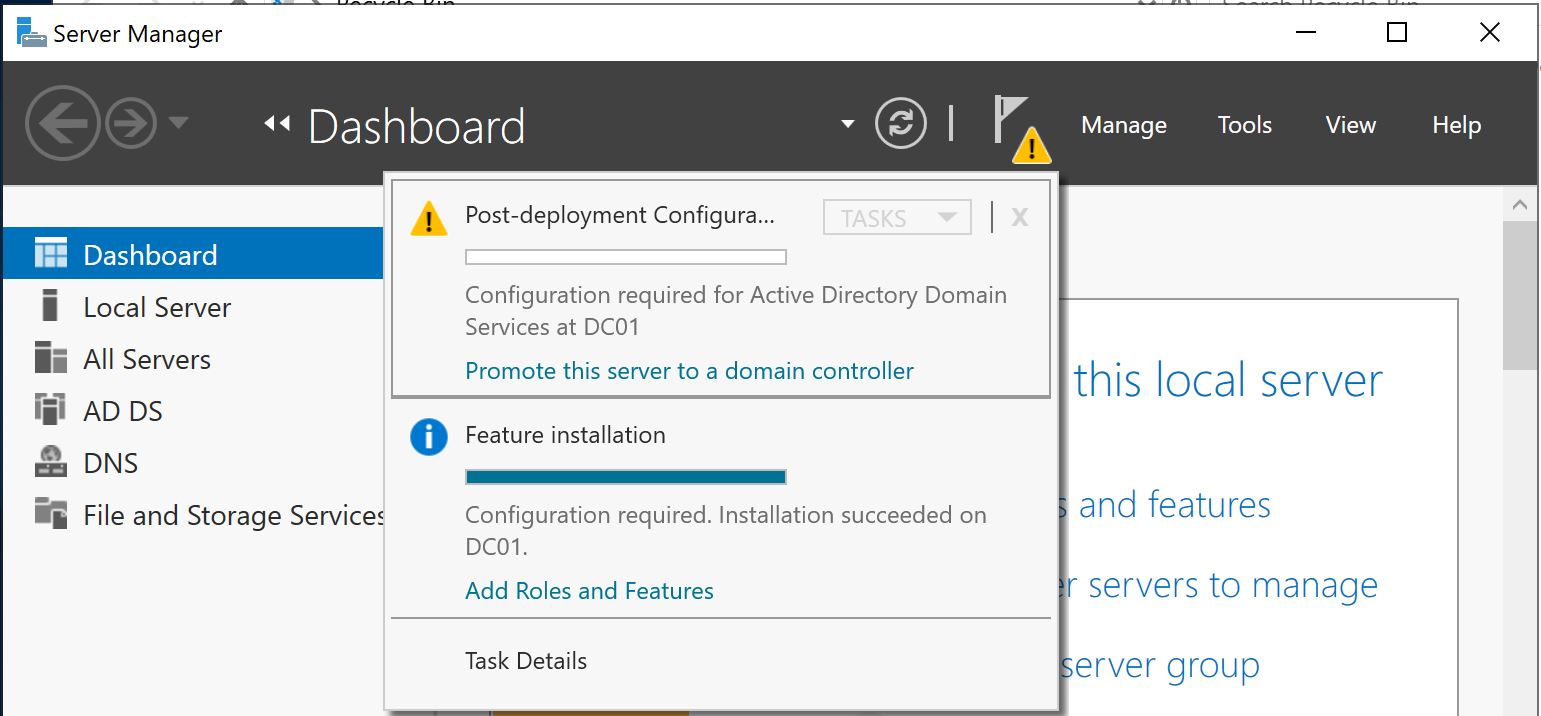Click Promote this server to a domain controller
The image size is (1541, 716).
[688, 370]
